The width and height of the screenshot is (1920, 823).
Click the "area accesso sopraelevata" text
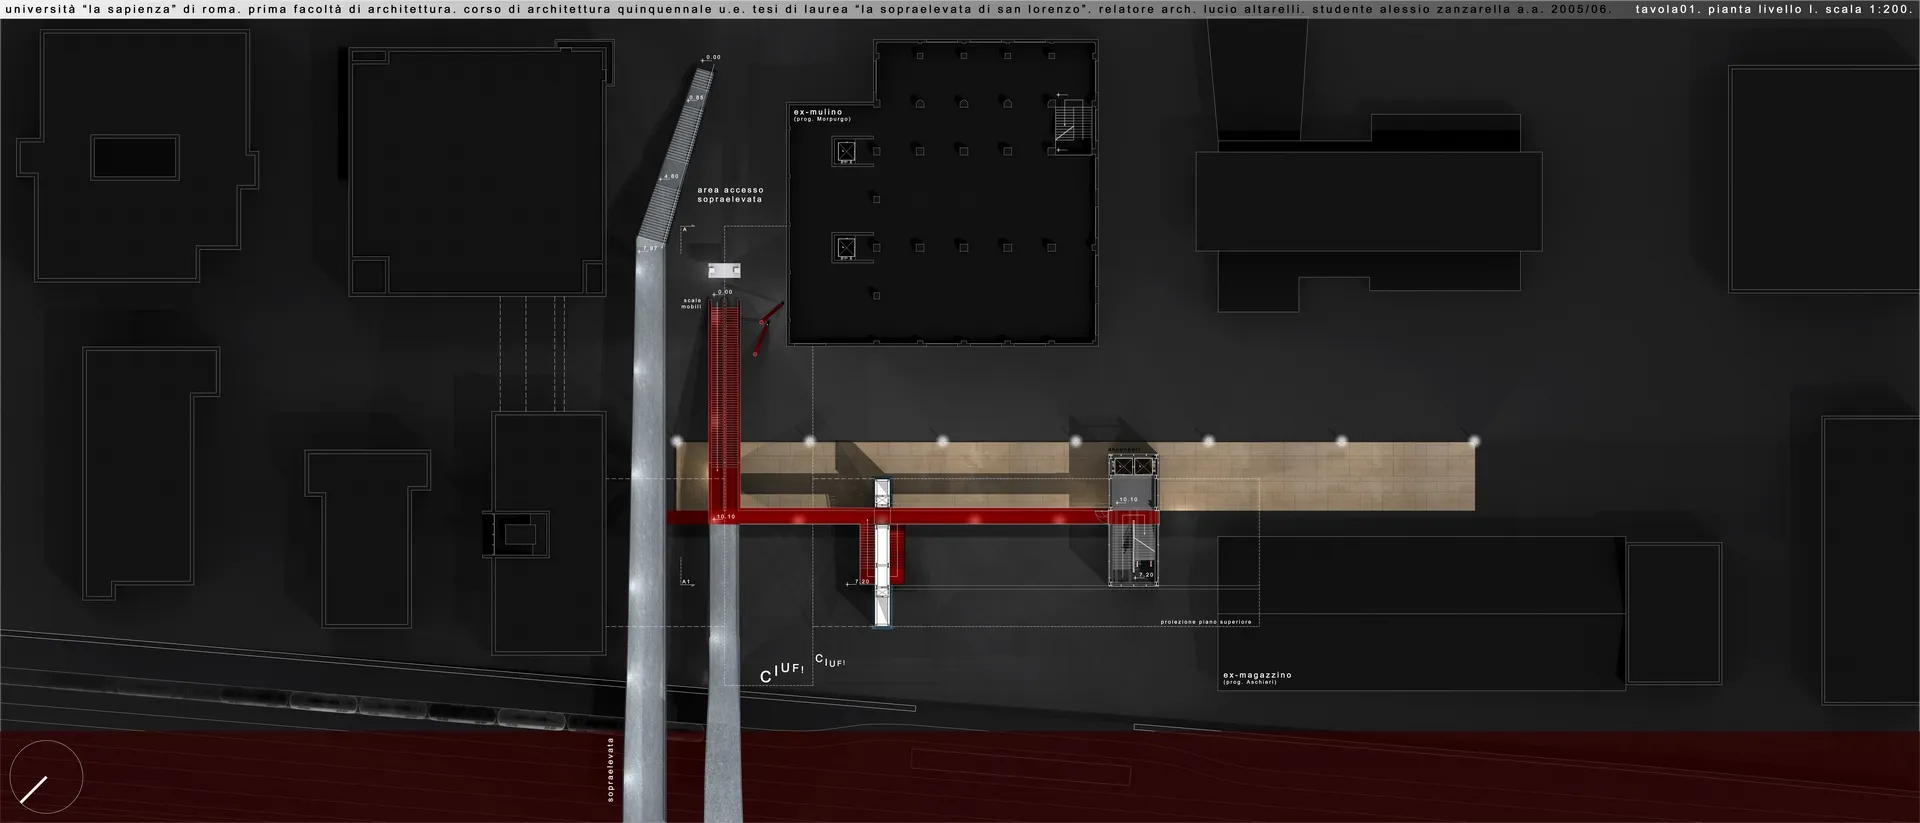click(x=730, y=194)
